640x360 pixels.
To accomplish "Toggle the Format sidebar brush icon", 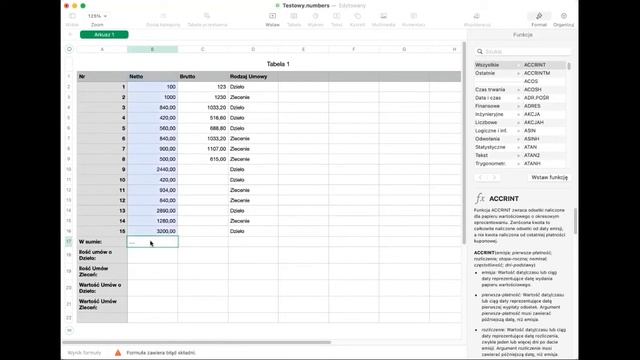I will [x=539, y=16].
